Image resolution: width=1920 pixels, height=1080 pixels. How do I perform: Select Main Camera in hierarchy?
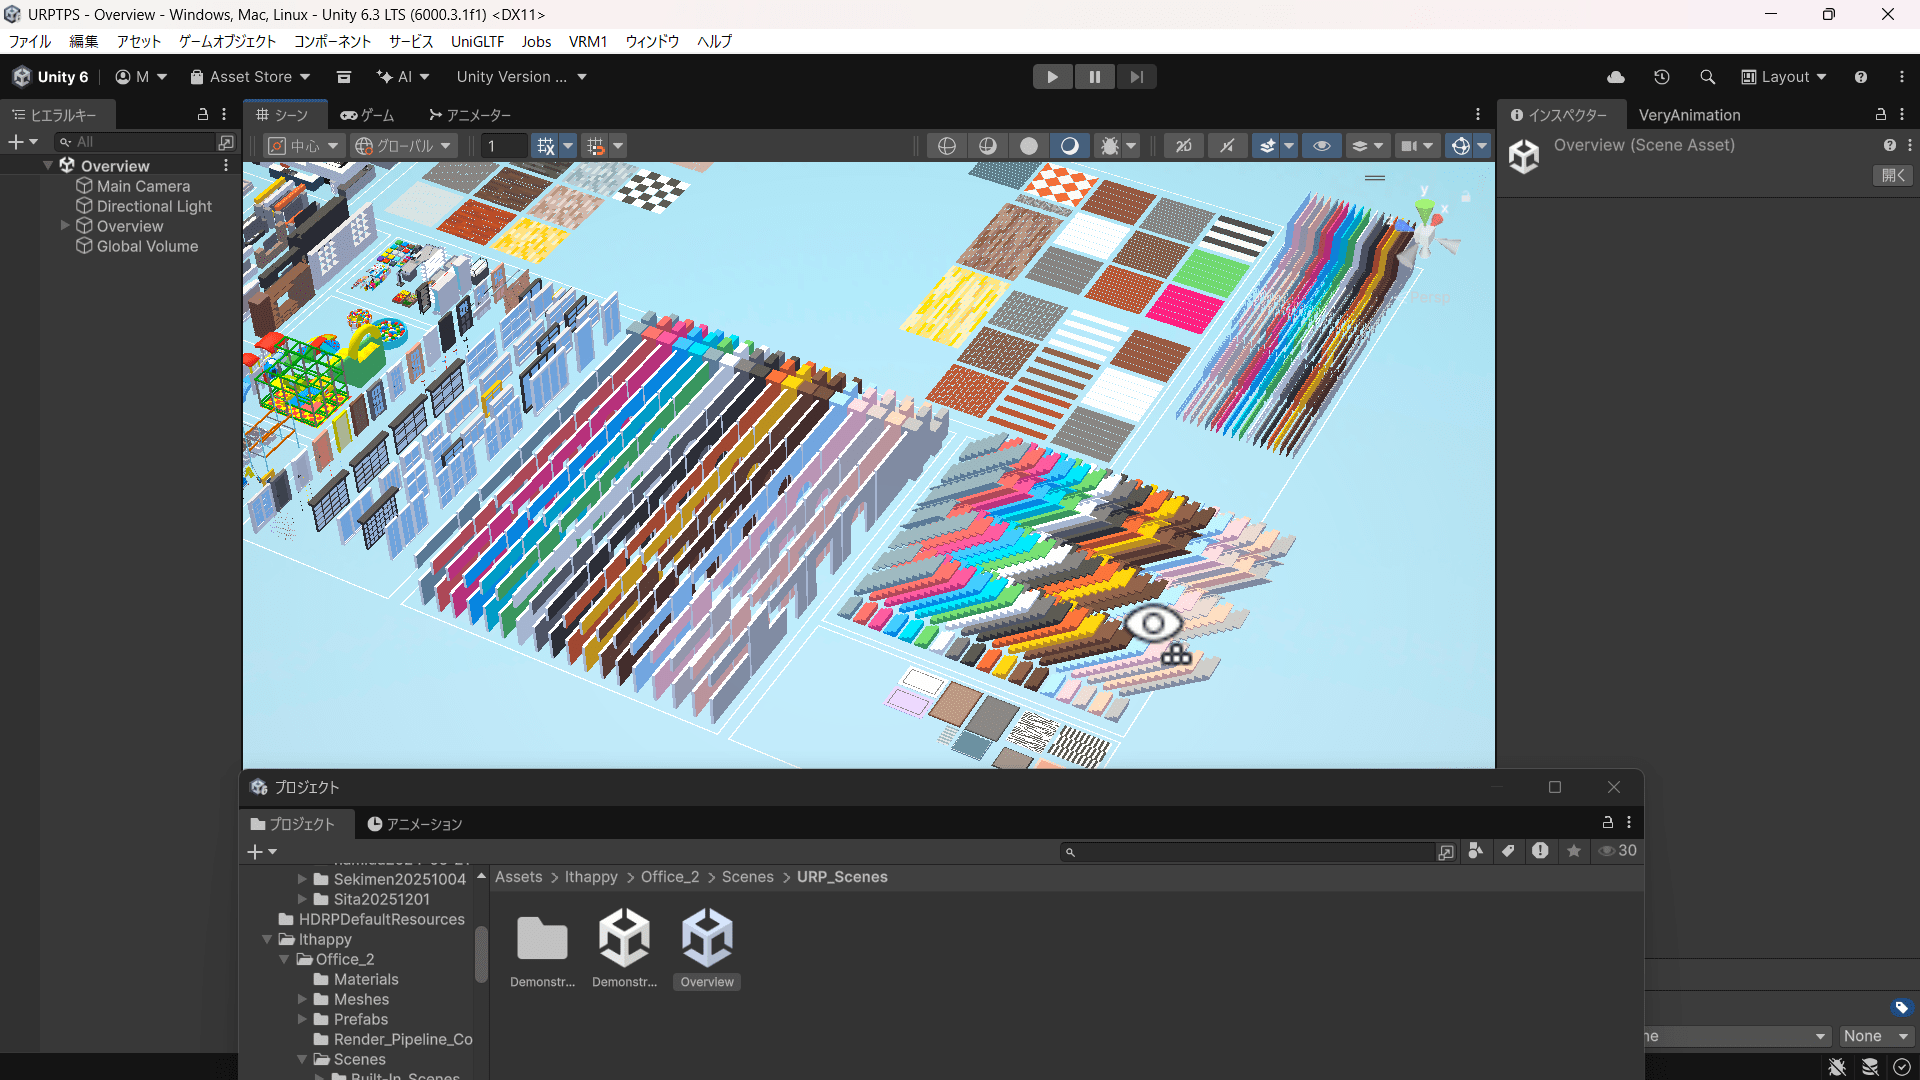tap(143, 186)
